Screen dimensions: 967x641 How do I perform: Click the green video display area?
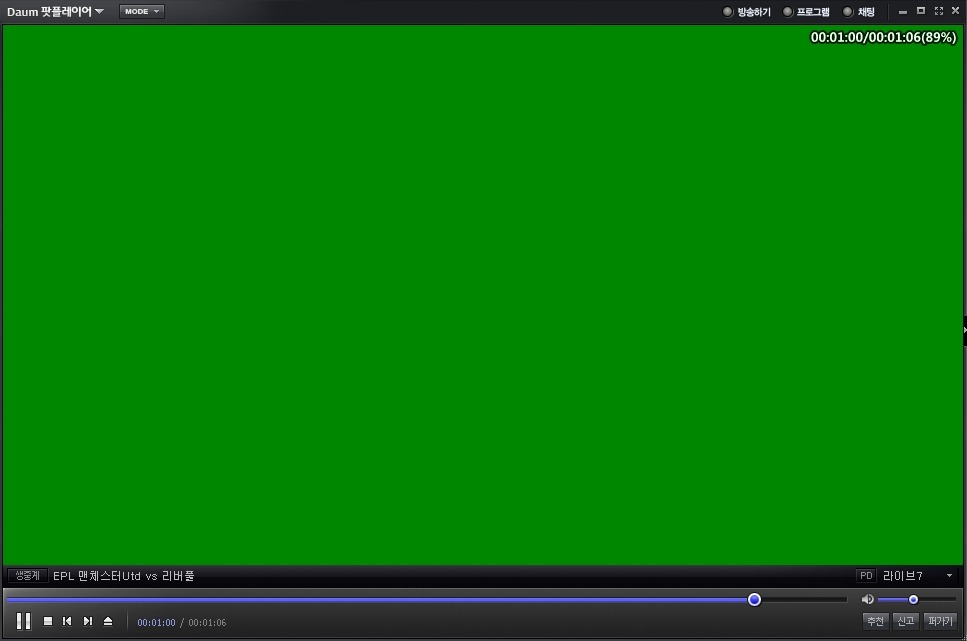point(482,294)
